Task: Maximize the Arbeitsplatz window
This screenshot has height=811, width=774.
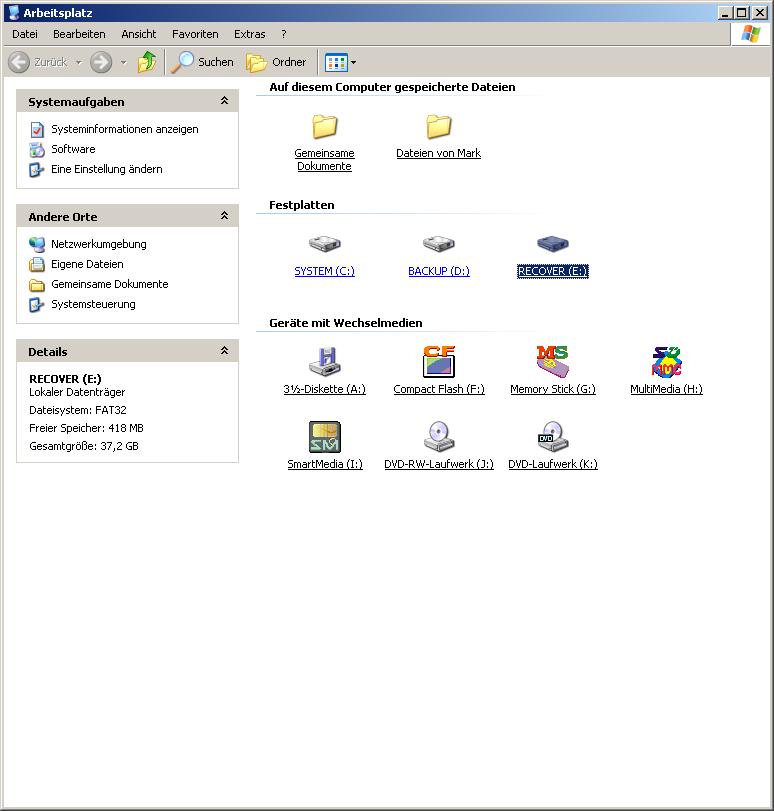Action: pos(742,13)
